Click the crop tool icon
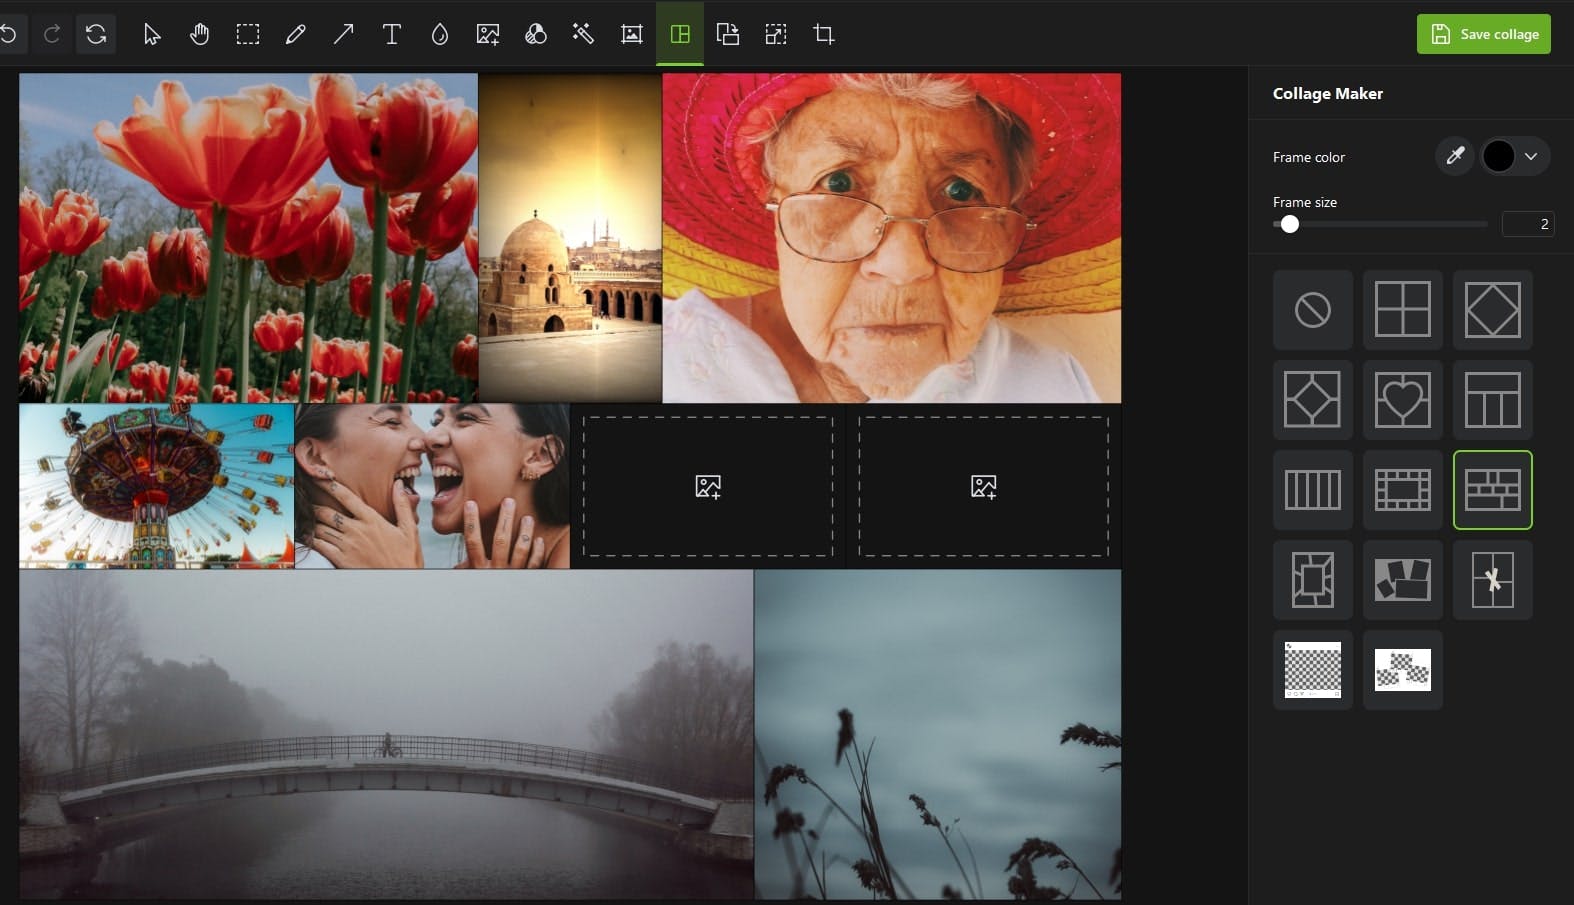Image resolution: width=1574 pixels, height=905 pixels. [823, 35]
